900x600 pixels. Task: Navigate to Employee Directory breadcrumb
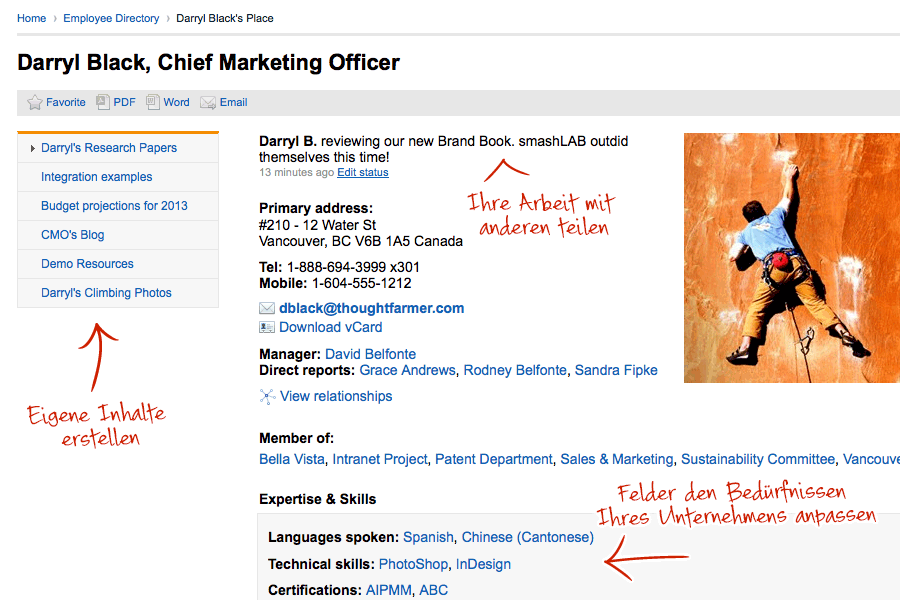pos(111,18)
